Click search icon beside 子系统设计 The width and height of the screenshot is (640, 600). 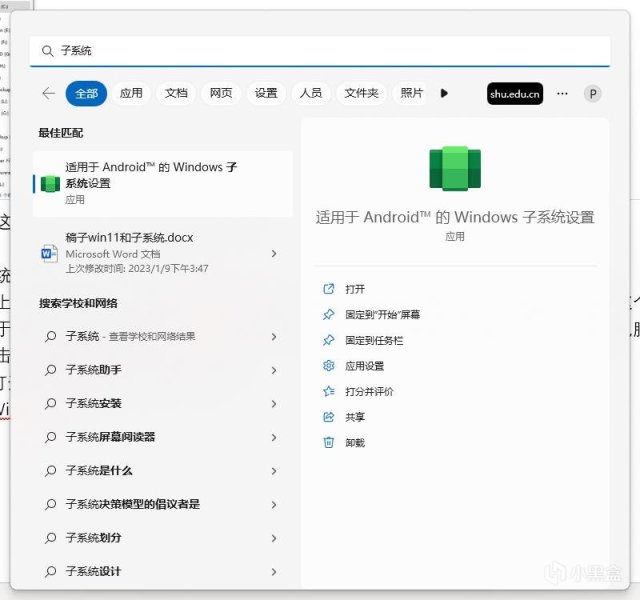tap(50, 571)
